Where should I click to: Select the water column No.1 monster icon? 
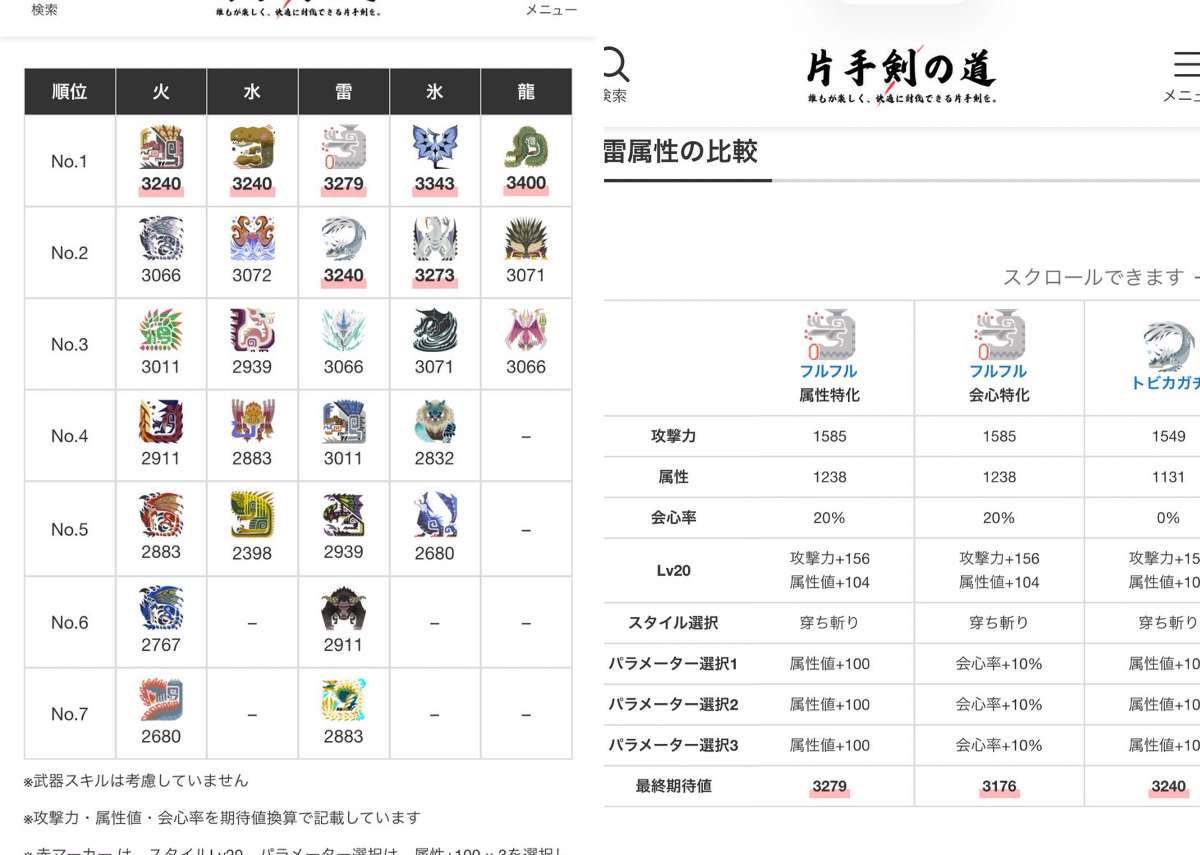pos(252,148)
